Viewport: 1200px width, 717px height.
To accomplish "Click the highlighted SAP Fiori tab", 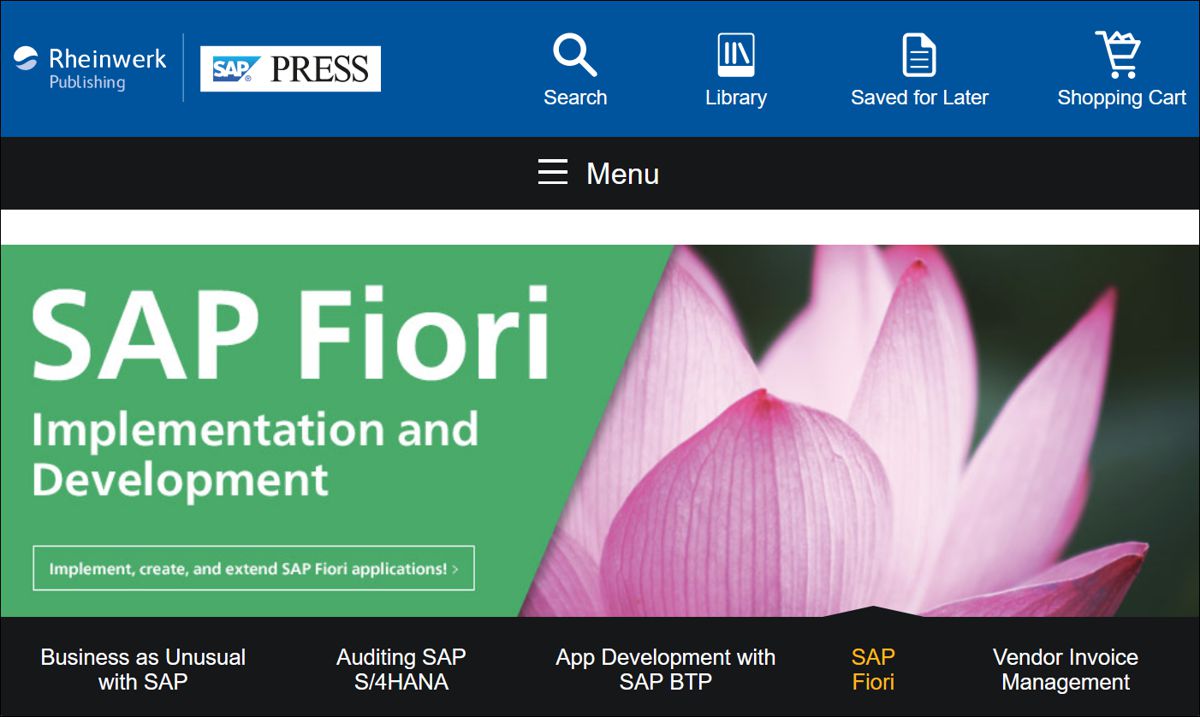I will pyautogui.click(x=873, y=670).
